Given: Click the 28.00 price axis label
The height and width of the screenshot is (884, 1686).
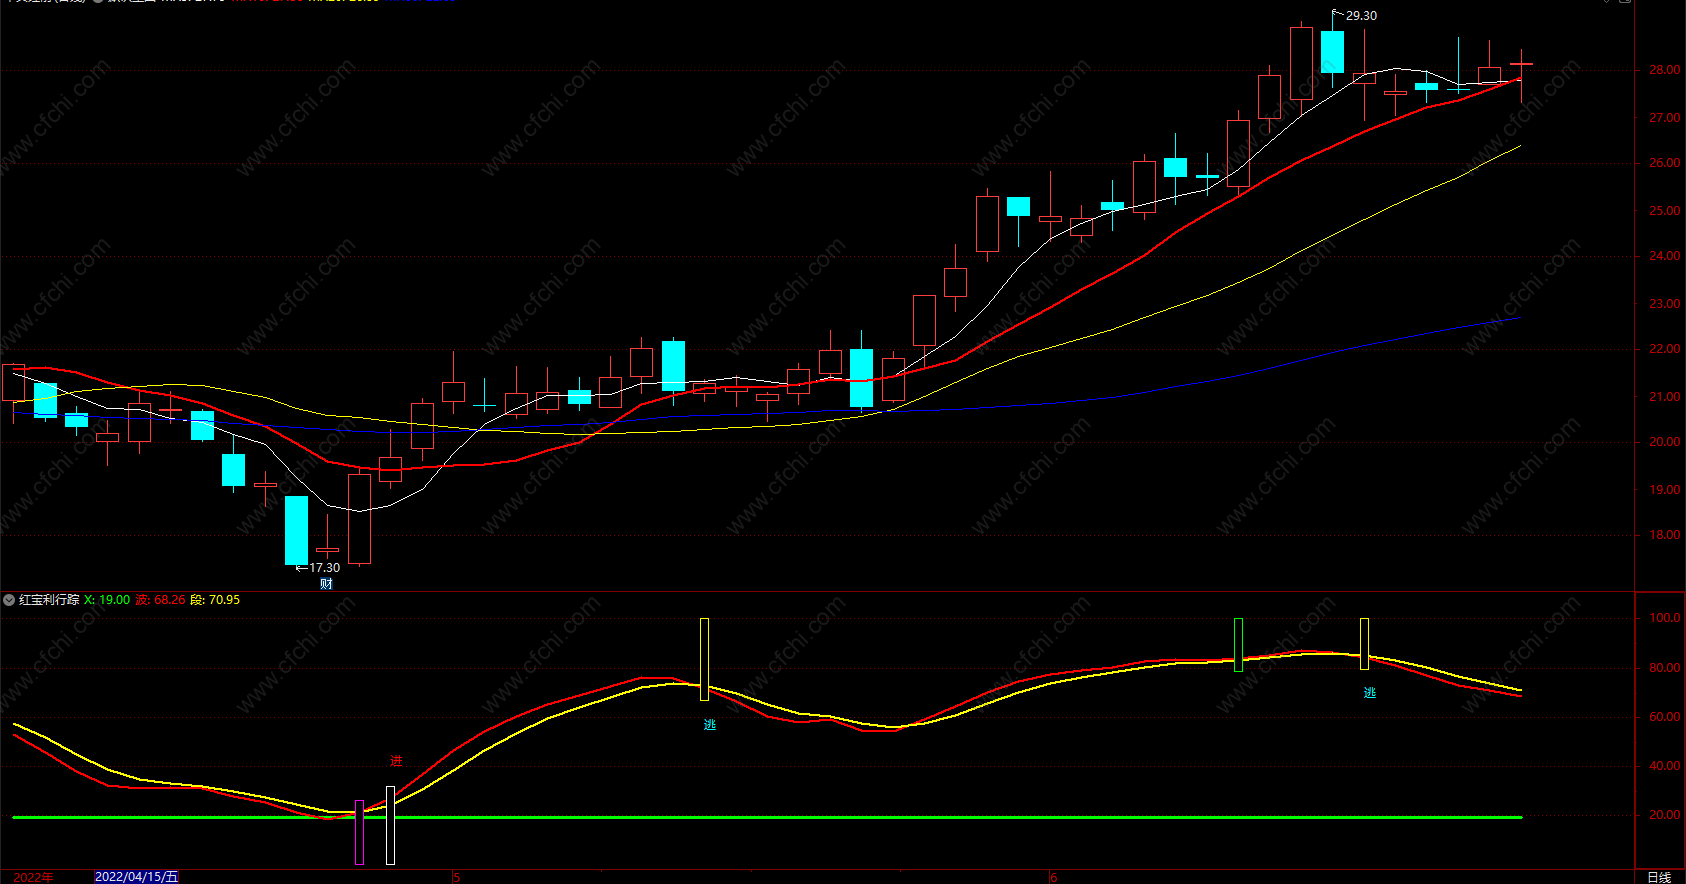Looking at the screenshot, I should point(1664,70).
